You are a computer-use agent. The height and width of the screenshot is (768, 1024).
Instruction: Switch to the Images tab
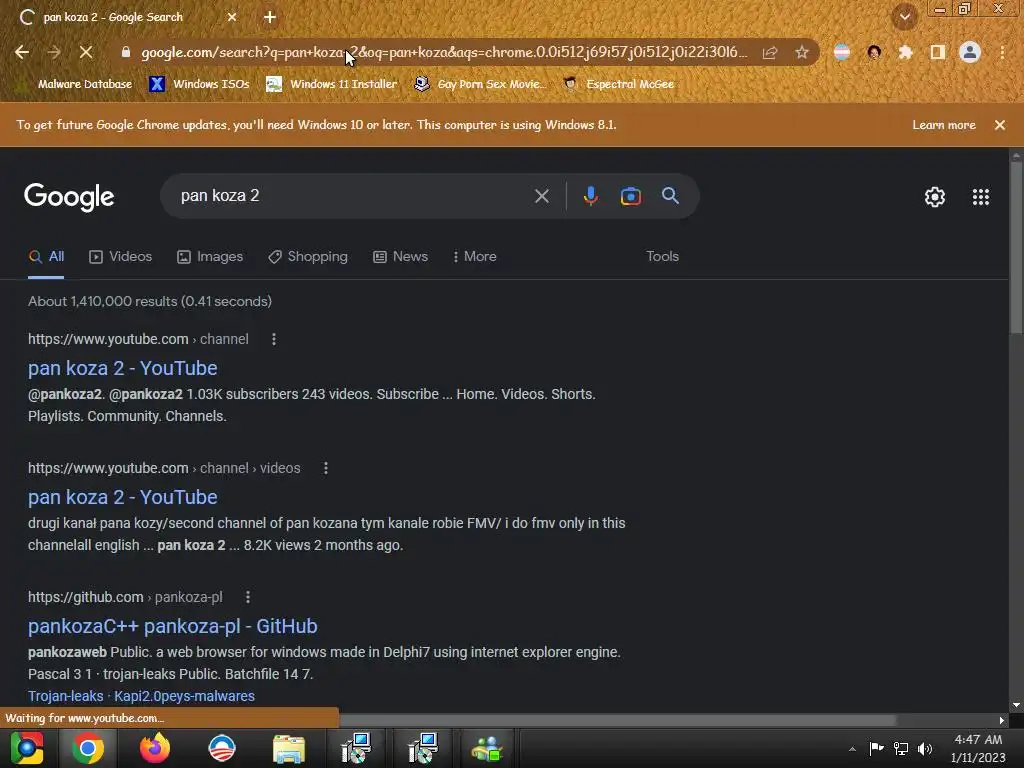(x=210, y=257)
